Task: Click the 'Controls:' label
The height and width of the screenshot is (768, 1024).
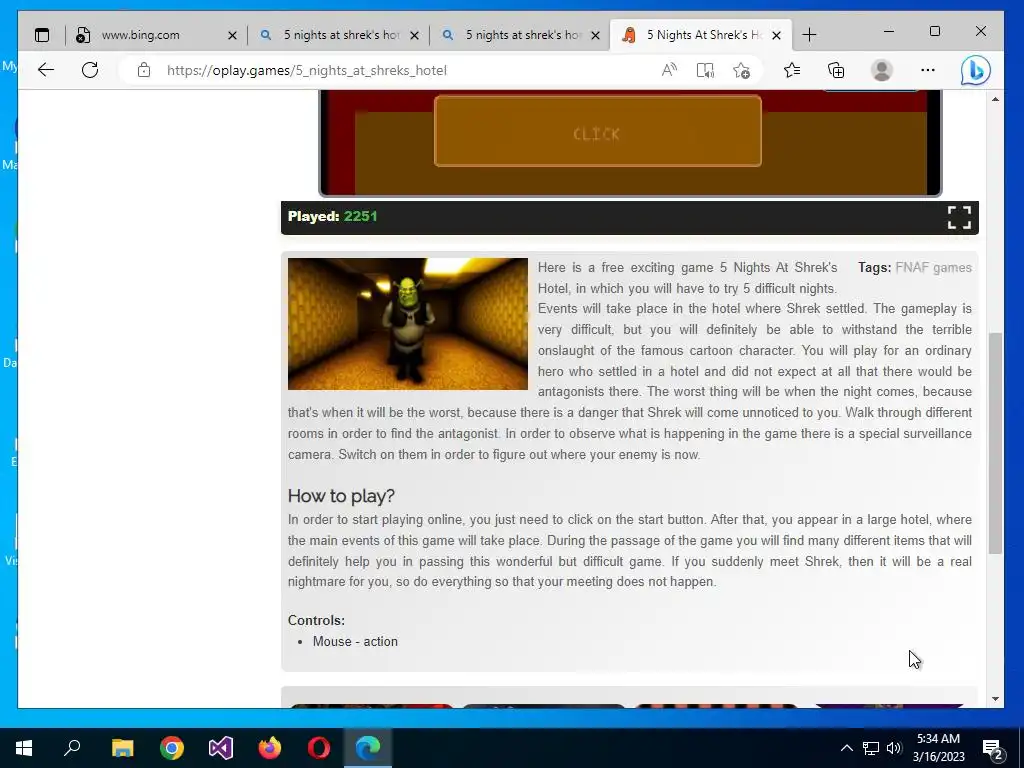Action: click(316, 620)
